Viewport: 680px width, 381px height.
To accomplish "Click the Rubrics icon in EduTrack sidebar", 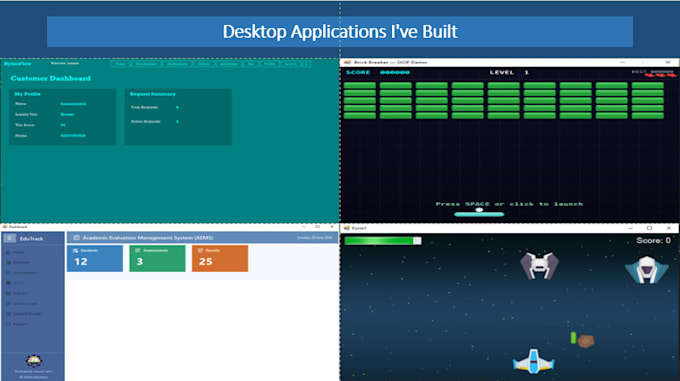I will pos(8,293).
